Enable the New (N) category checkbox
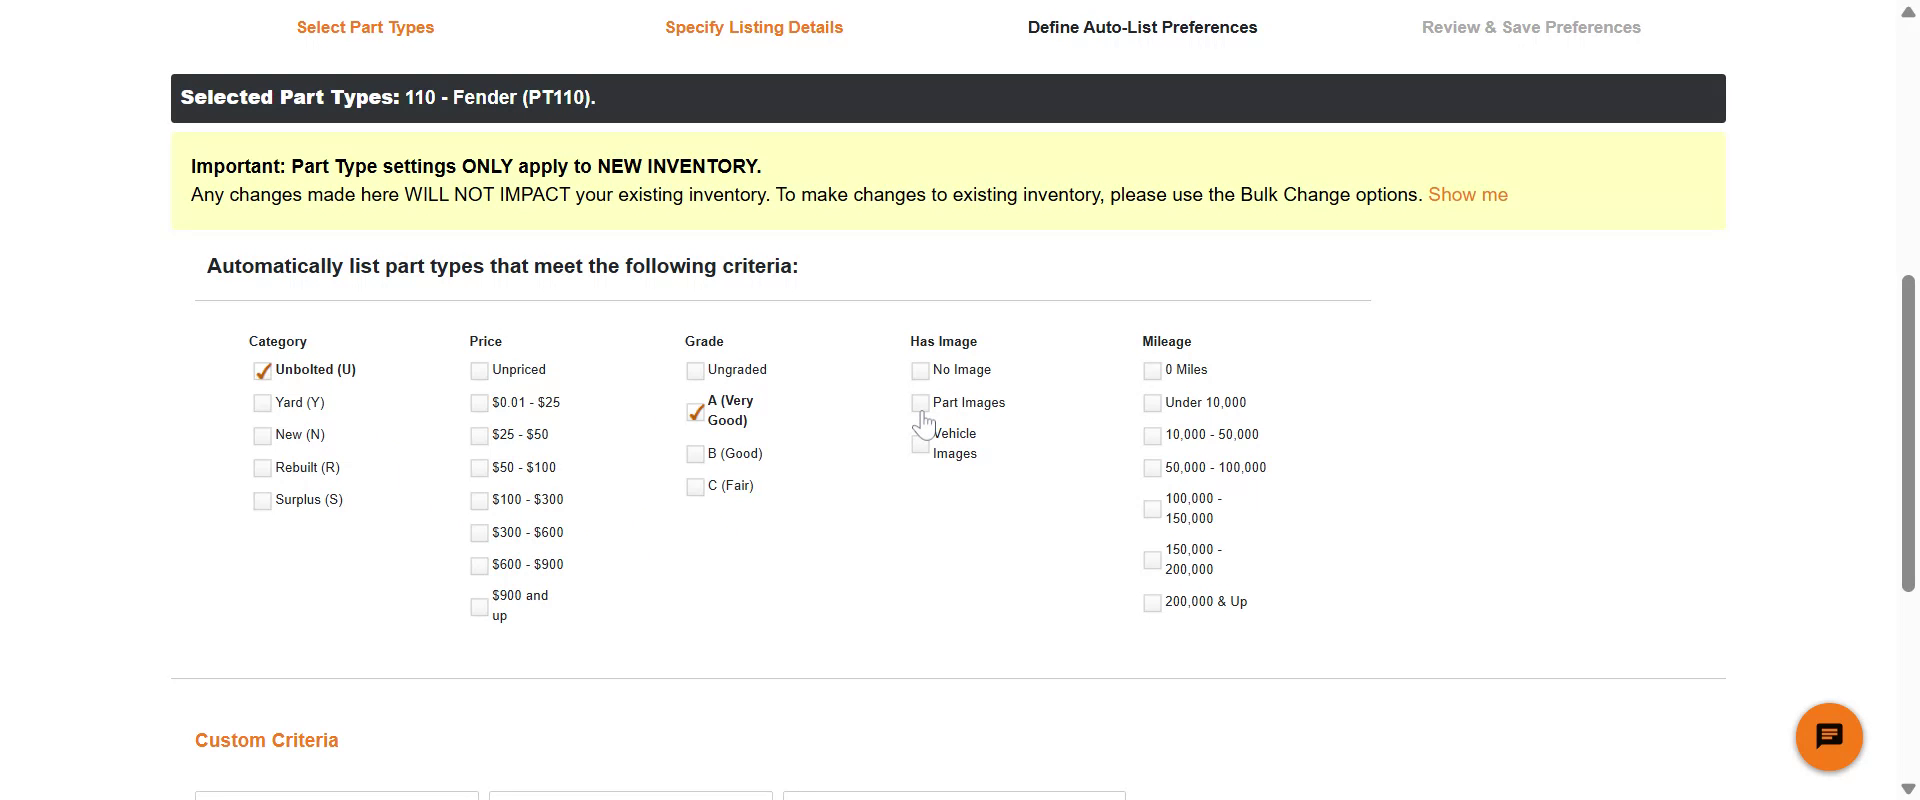Viewport: 1920px width, 800px height. (262, 436)
